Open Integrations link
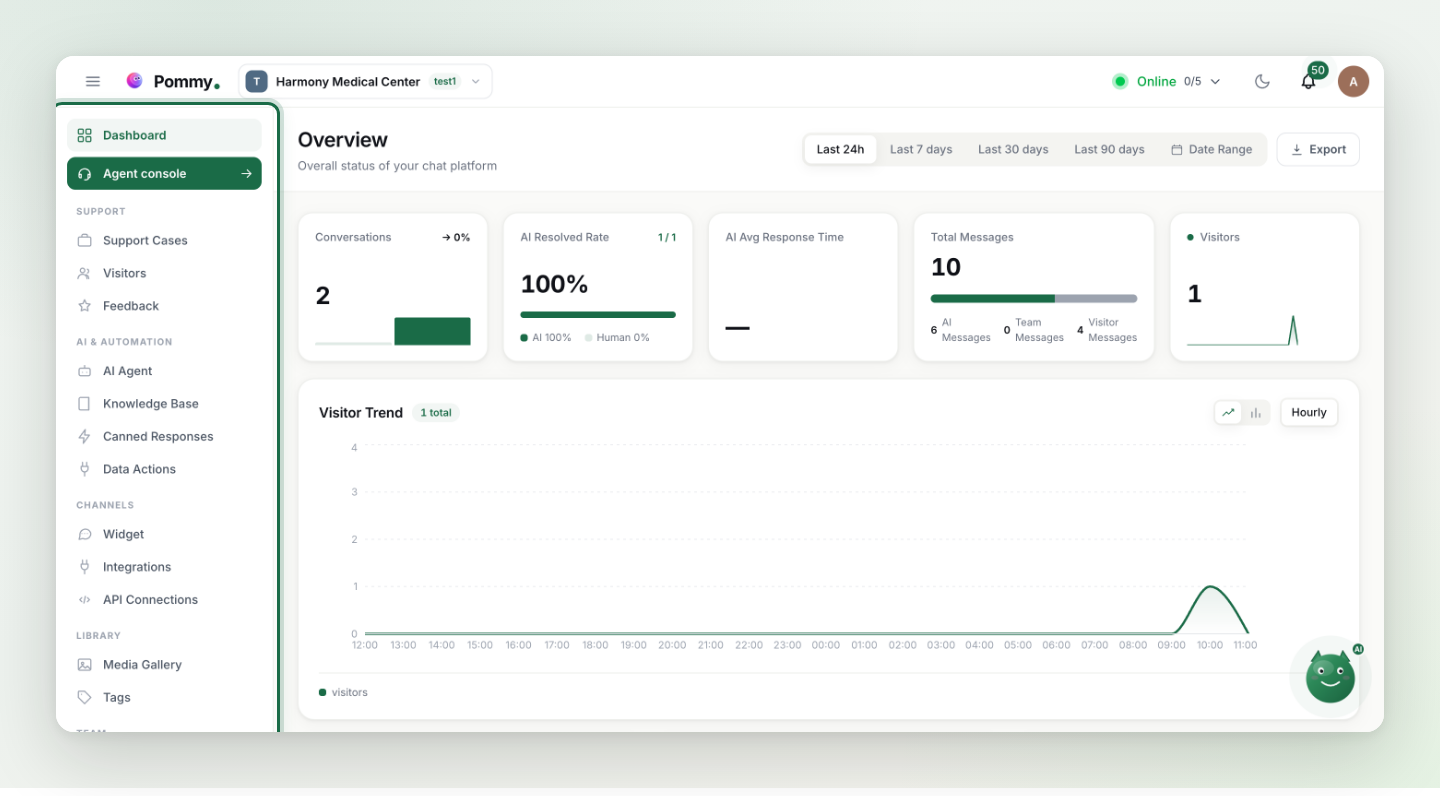The height and width of the screenshot is (796, 1440). point(164,567)
